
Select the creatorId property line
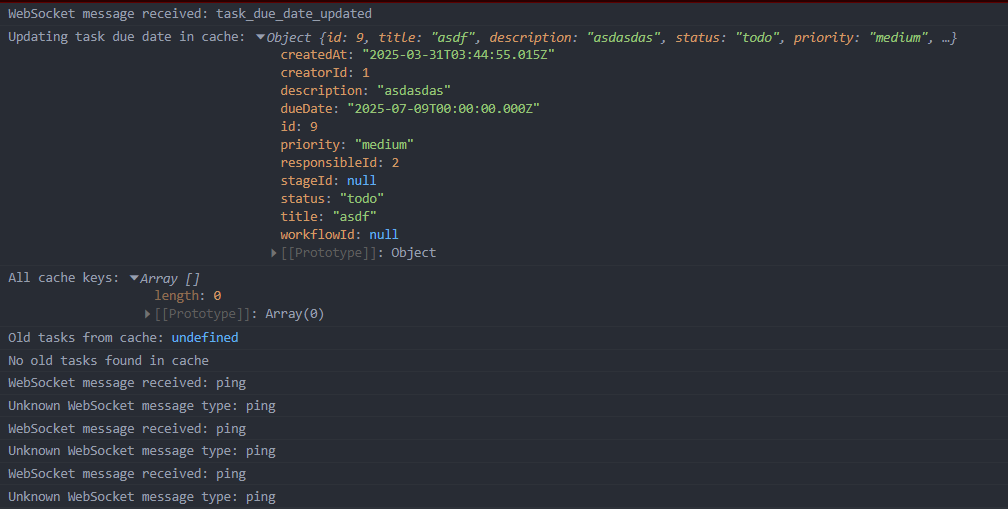tap(324, 73)
